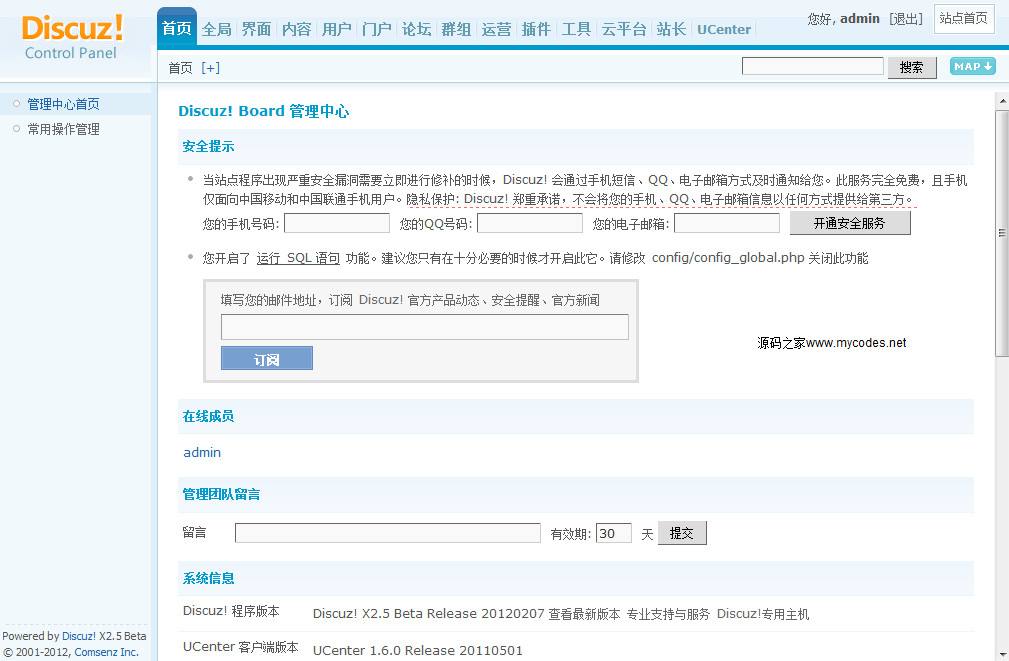Open 查看最新版本 link
1009x661 pixels.
pyautogui.click(x=582, y=613)
